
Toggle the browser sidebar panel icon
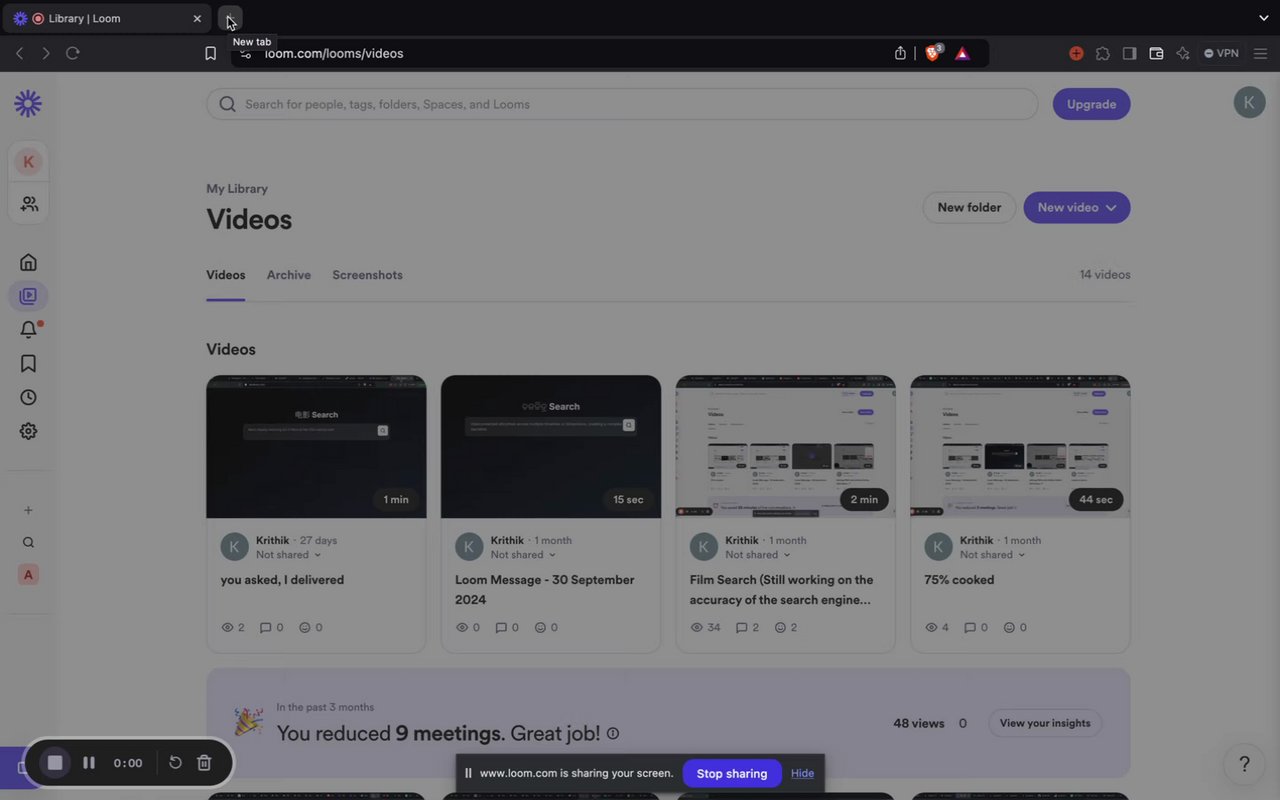1129,53
